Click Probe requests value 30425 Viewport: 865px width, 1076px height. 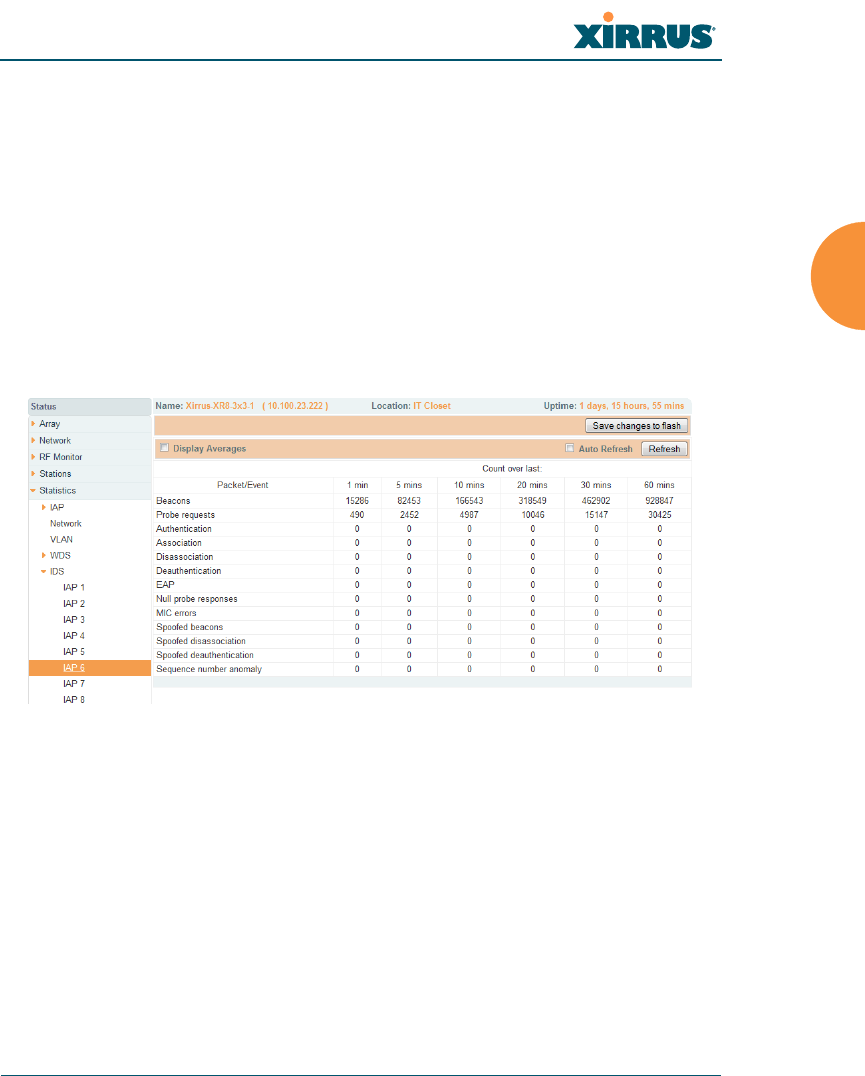[x=660, y=515]
